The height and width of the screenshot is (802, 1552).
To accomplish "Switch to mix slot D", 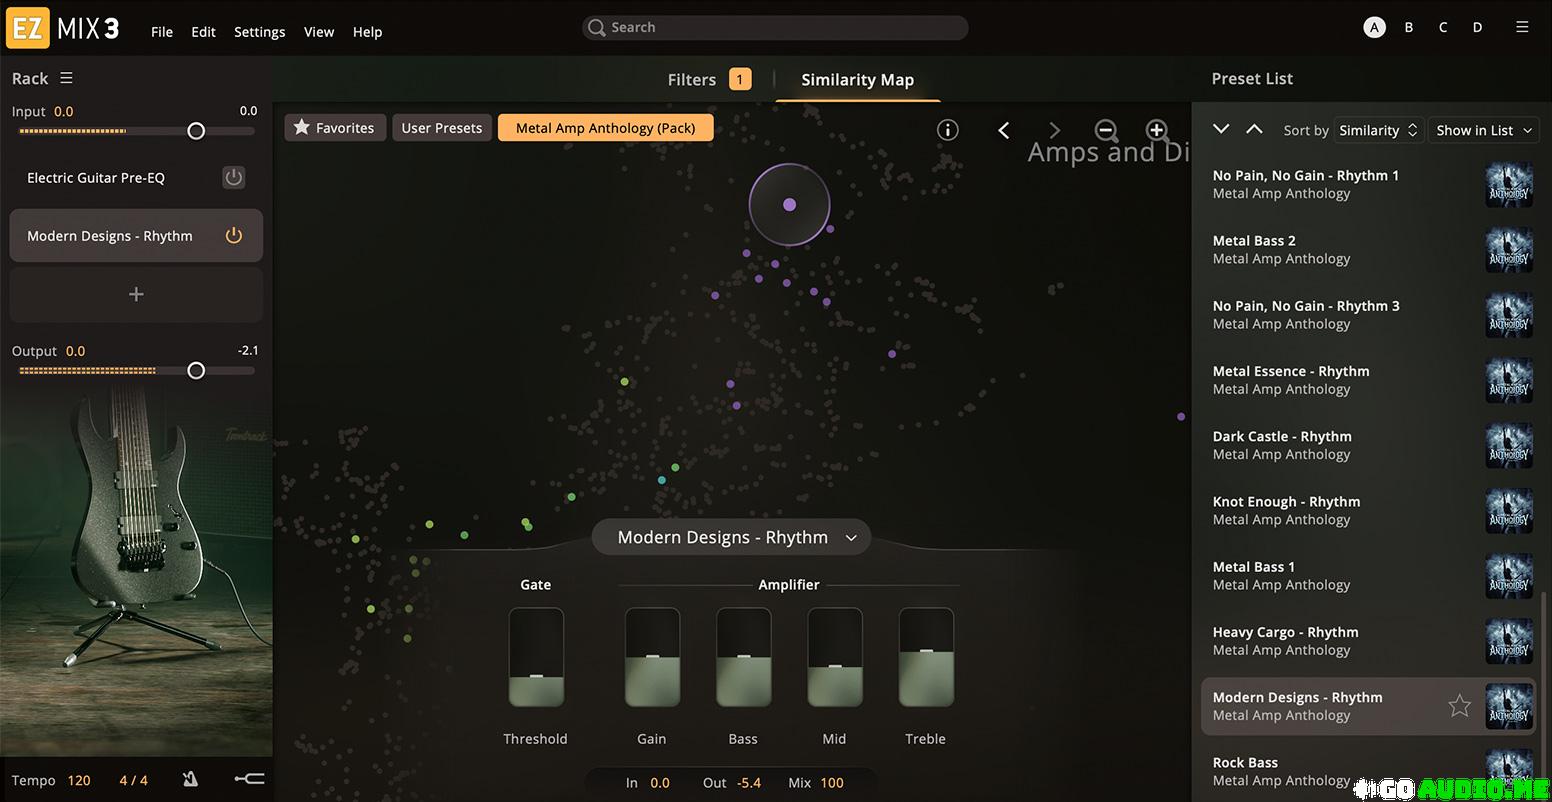I will pyautogui.click(x=1477, y=28).
